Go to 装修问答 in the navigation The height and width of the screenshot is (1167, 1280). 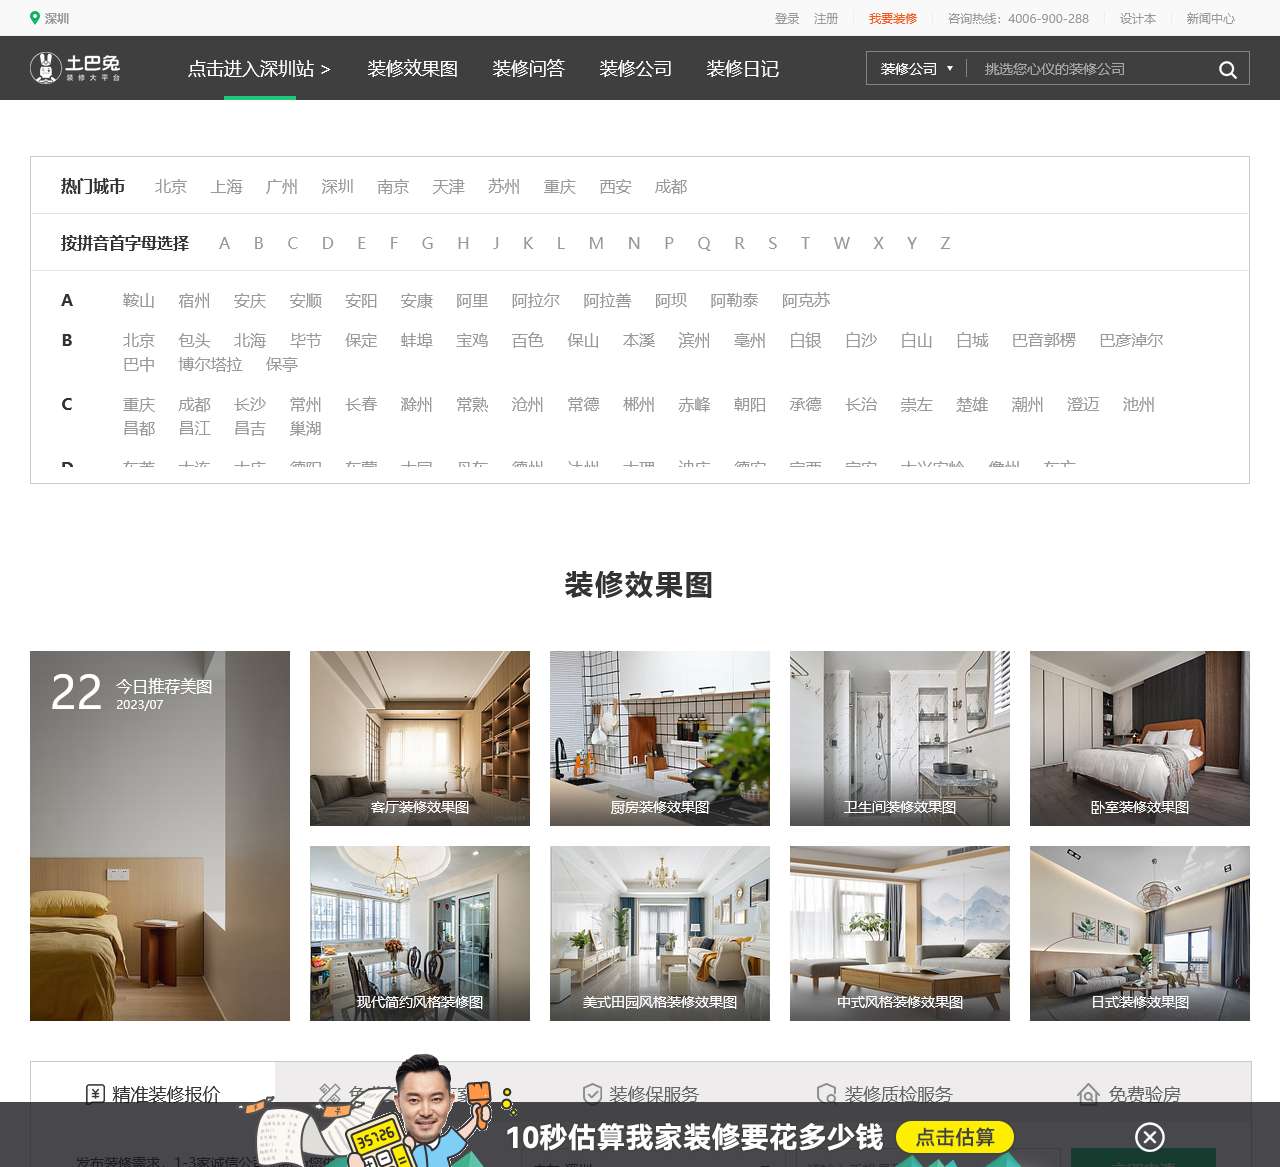(528, 69)
